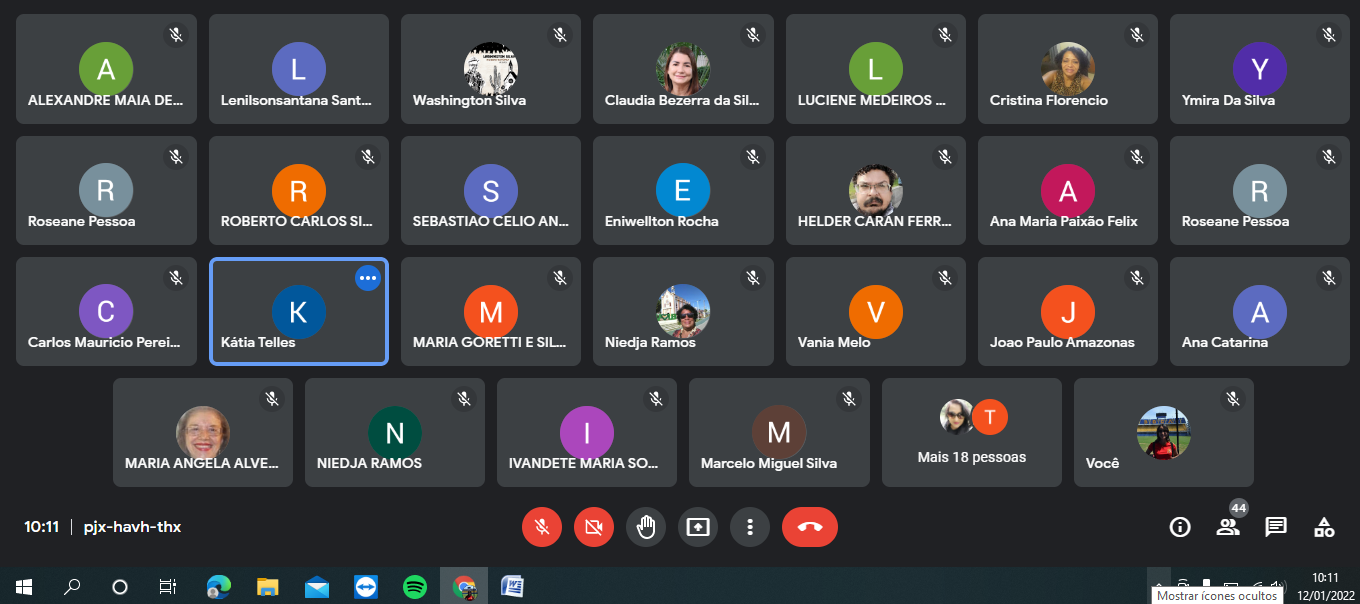The image size is (1360, 604).
Task: Click the name 'Marcelo Miguel Silva'
Action: 769,463
